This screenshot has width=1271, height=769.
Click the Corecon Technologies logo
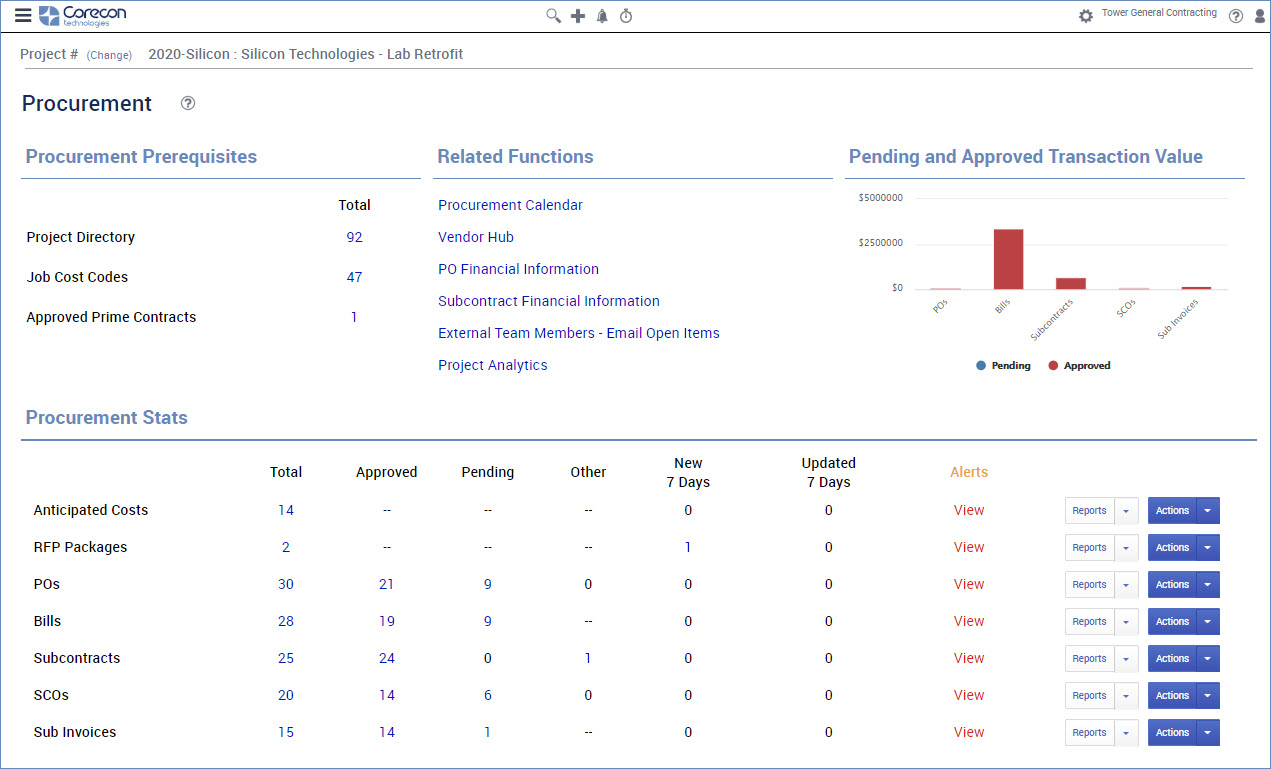tap(83, 15)
